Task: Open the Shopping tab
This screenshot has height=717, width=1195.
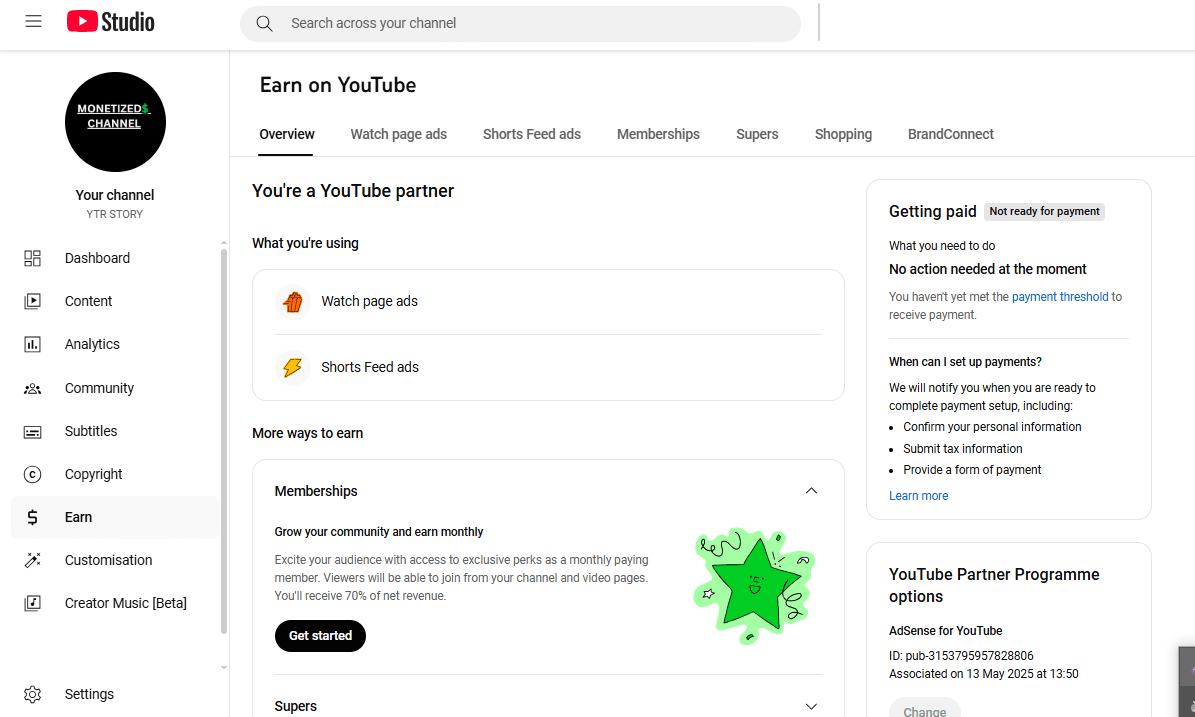Action: 843,134
